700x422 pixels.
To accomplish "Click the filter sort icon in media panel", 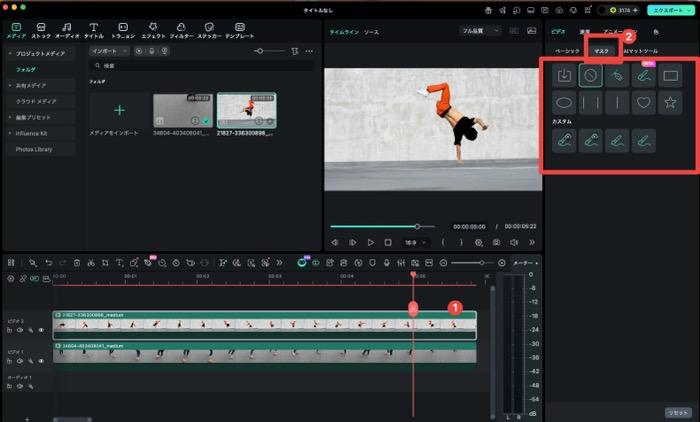I will (x=295, y=51).
